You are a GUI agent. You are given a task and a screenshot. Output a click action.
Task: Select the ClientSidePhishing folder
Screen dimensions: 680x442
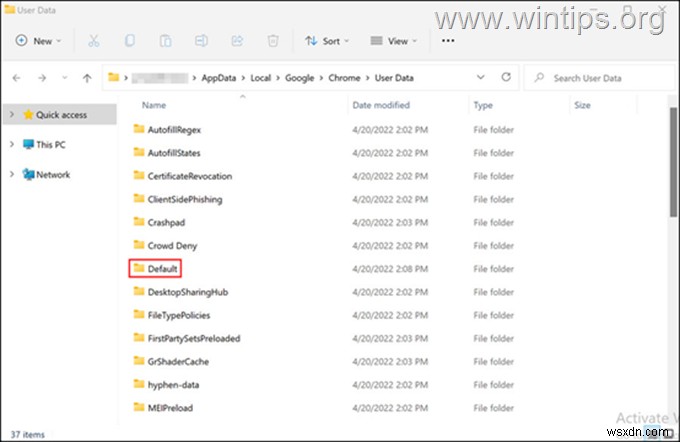click(x=185, y=199)
